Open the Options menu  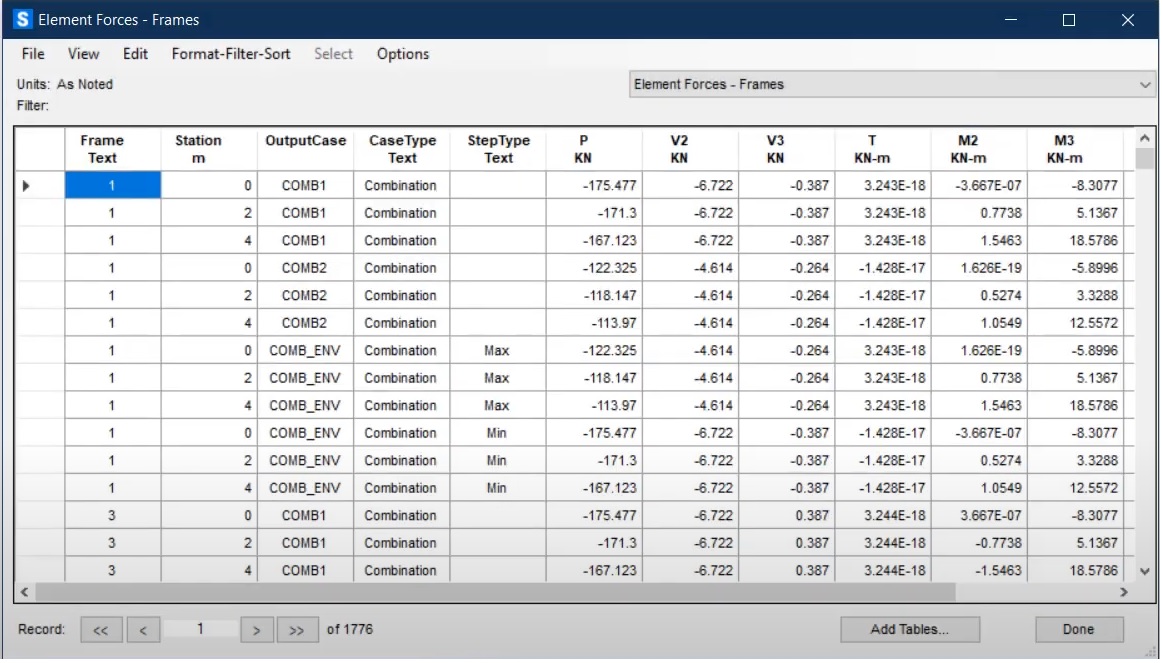[403, 54]
